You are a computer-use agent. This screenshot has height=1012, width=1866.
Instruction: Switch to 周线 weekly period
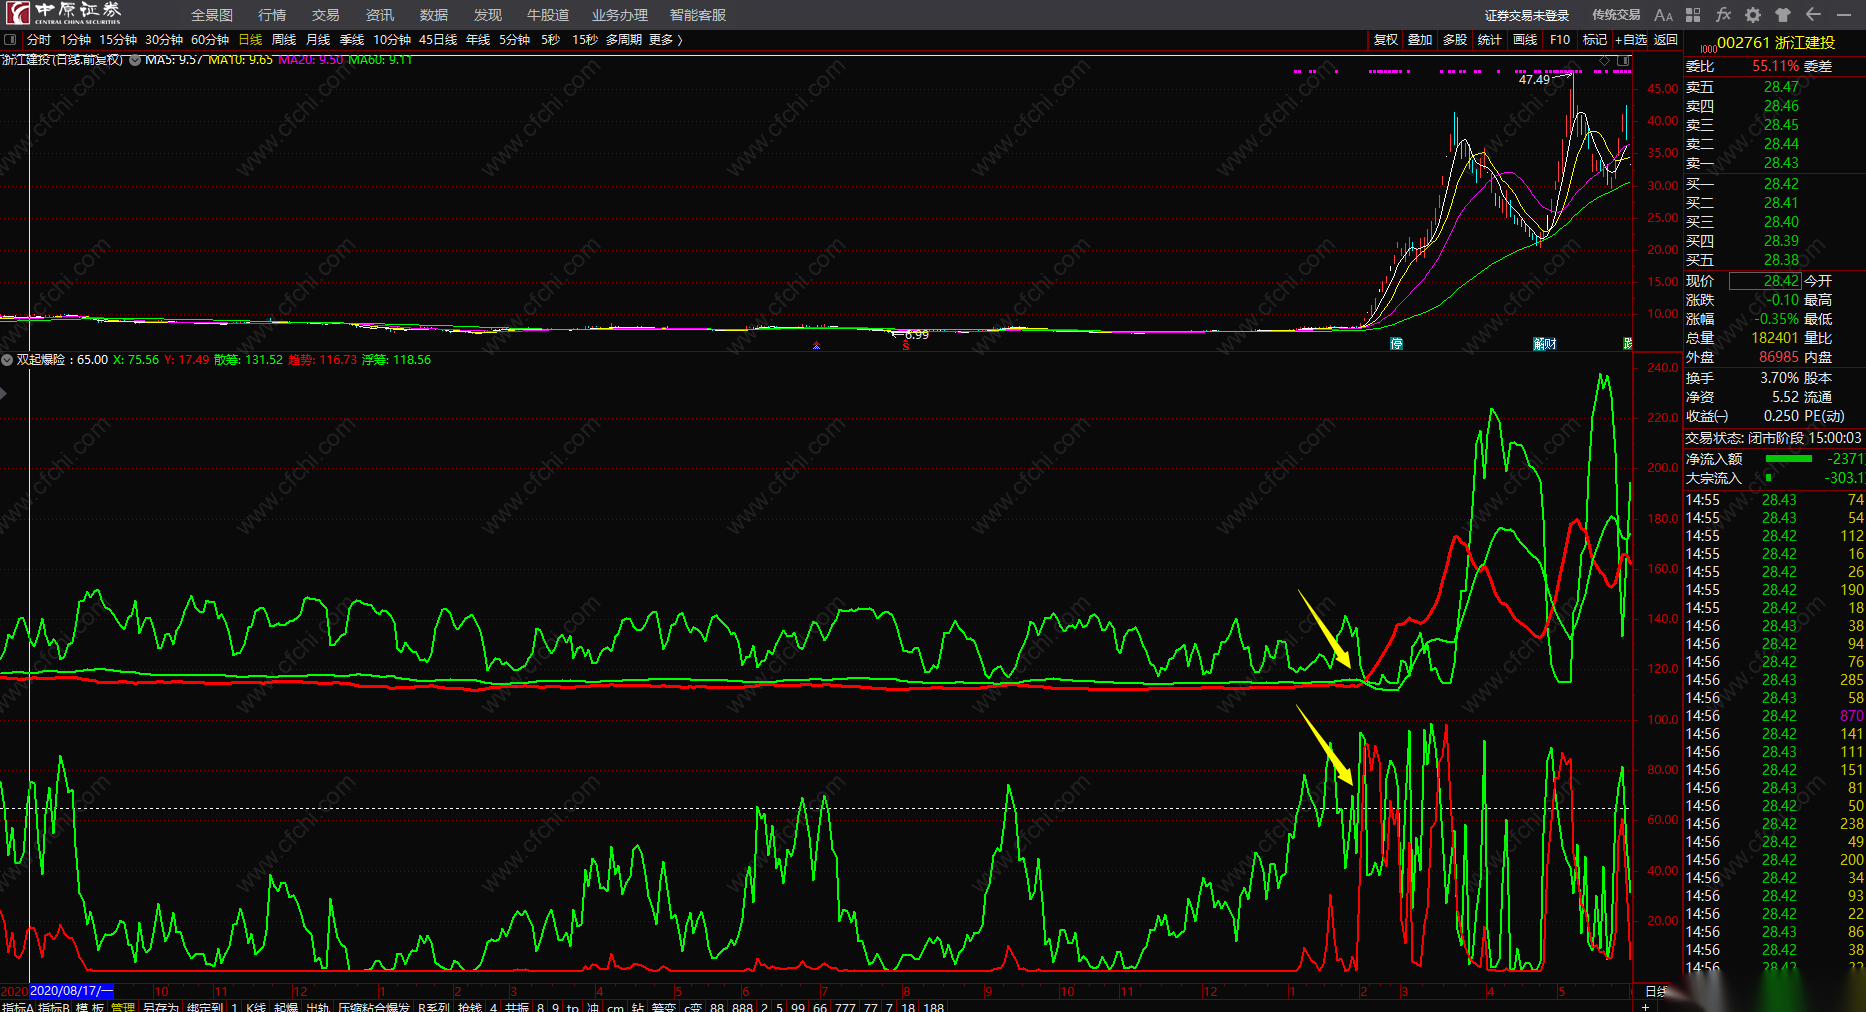coord(284,40)
